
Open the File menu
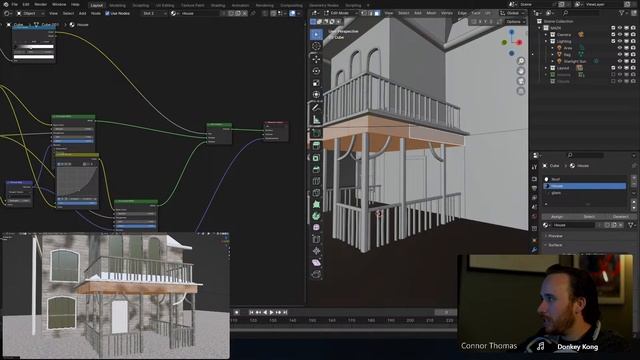[14, 4]
